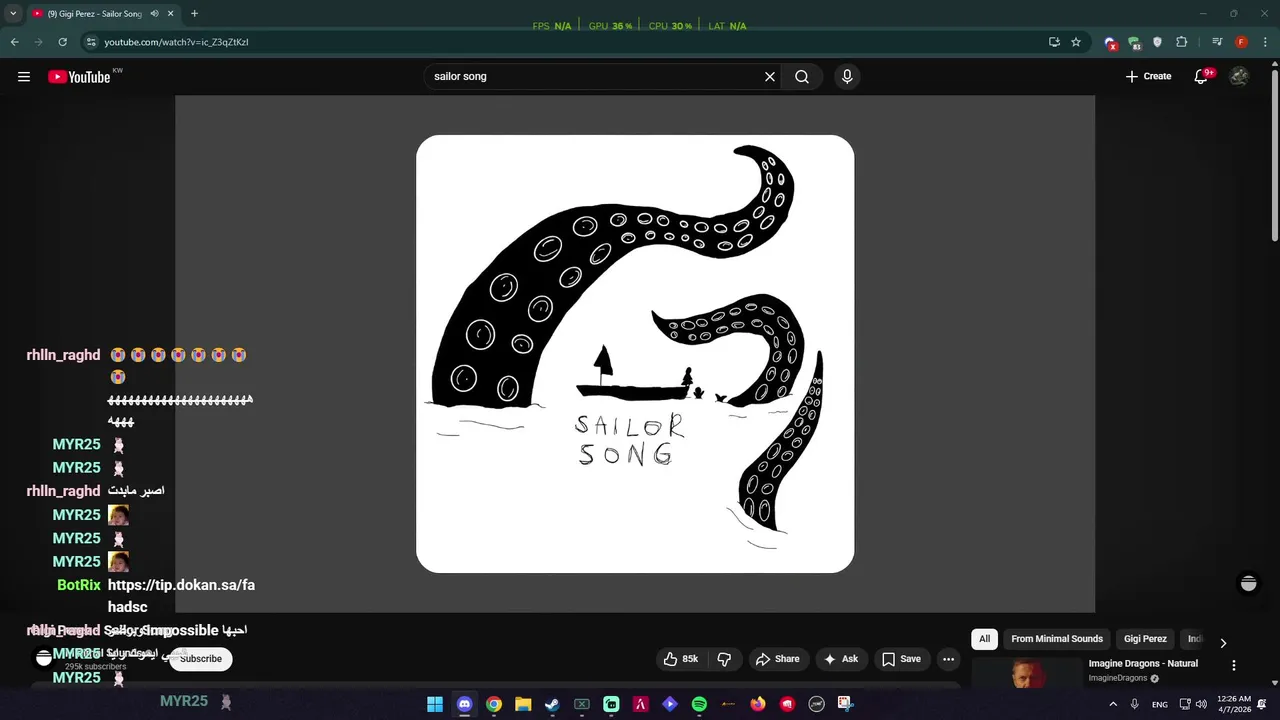Save the video to a playlist
Image resolution: width=1280 pixels, height=720 pixels.
tap(901, 659)
